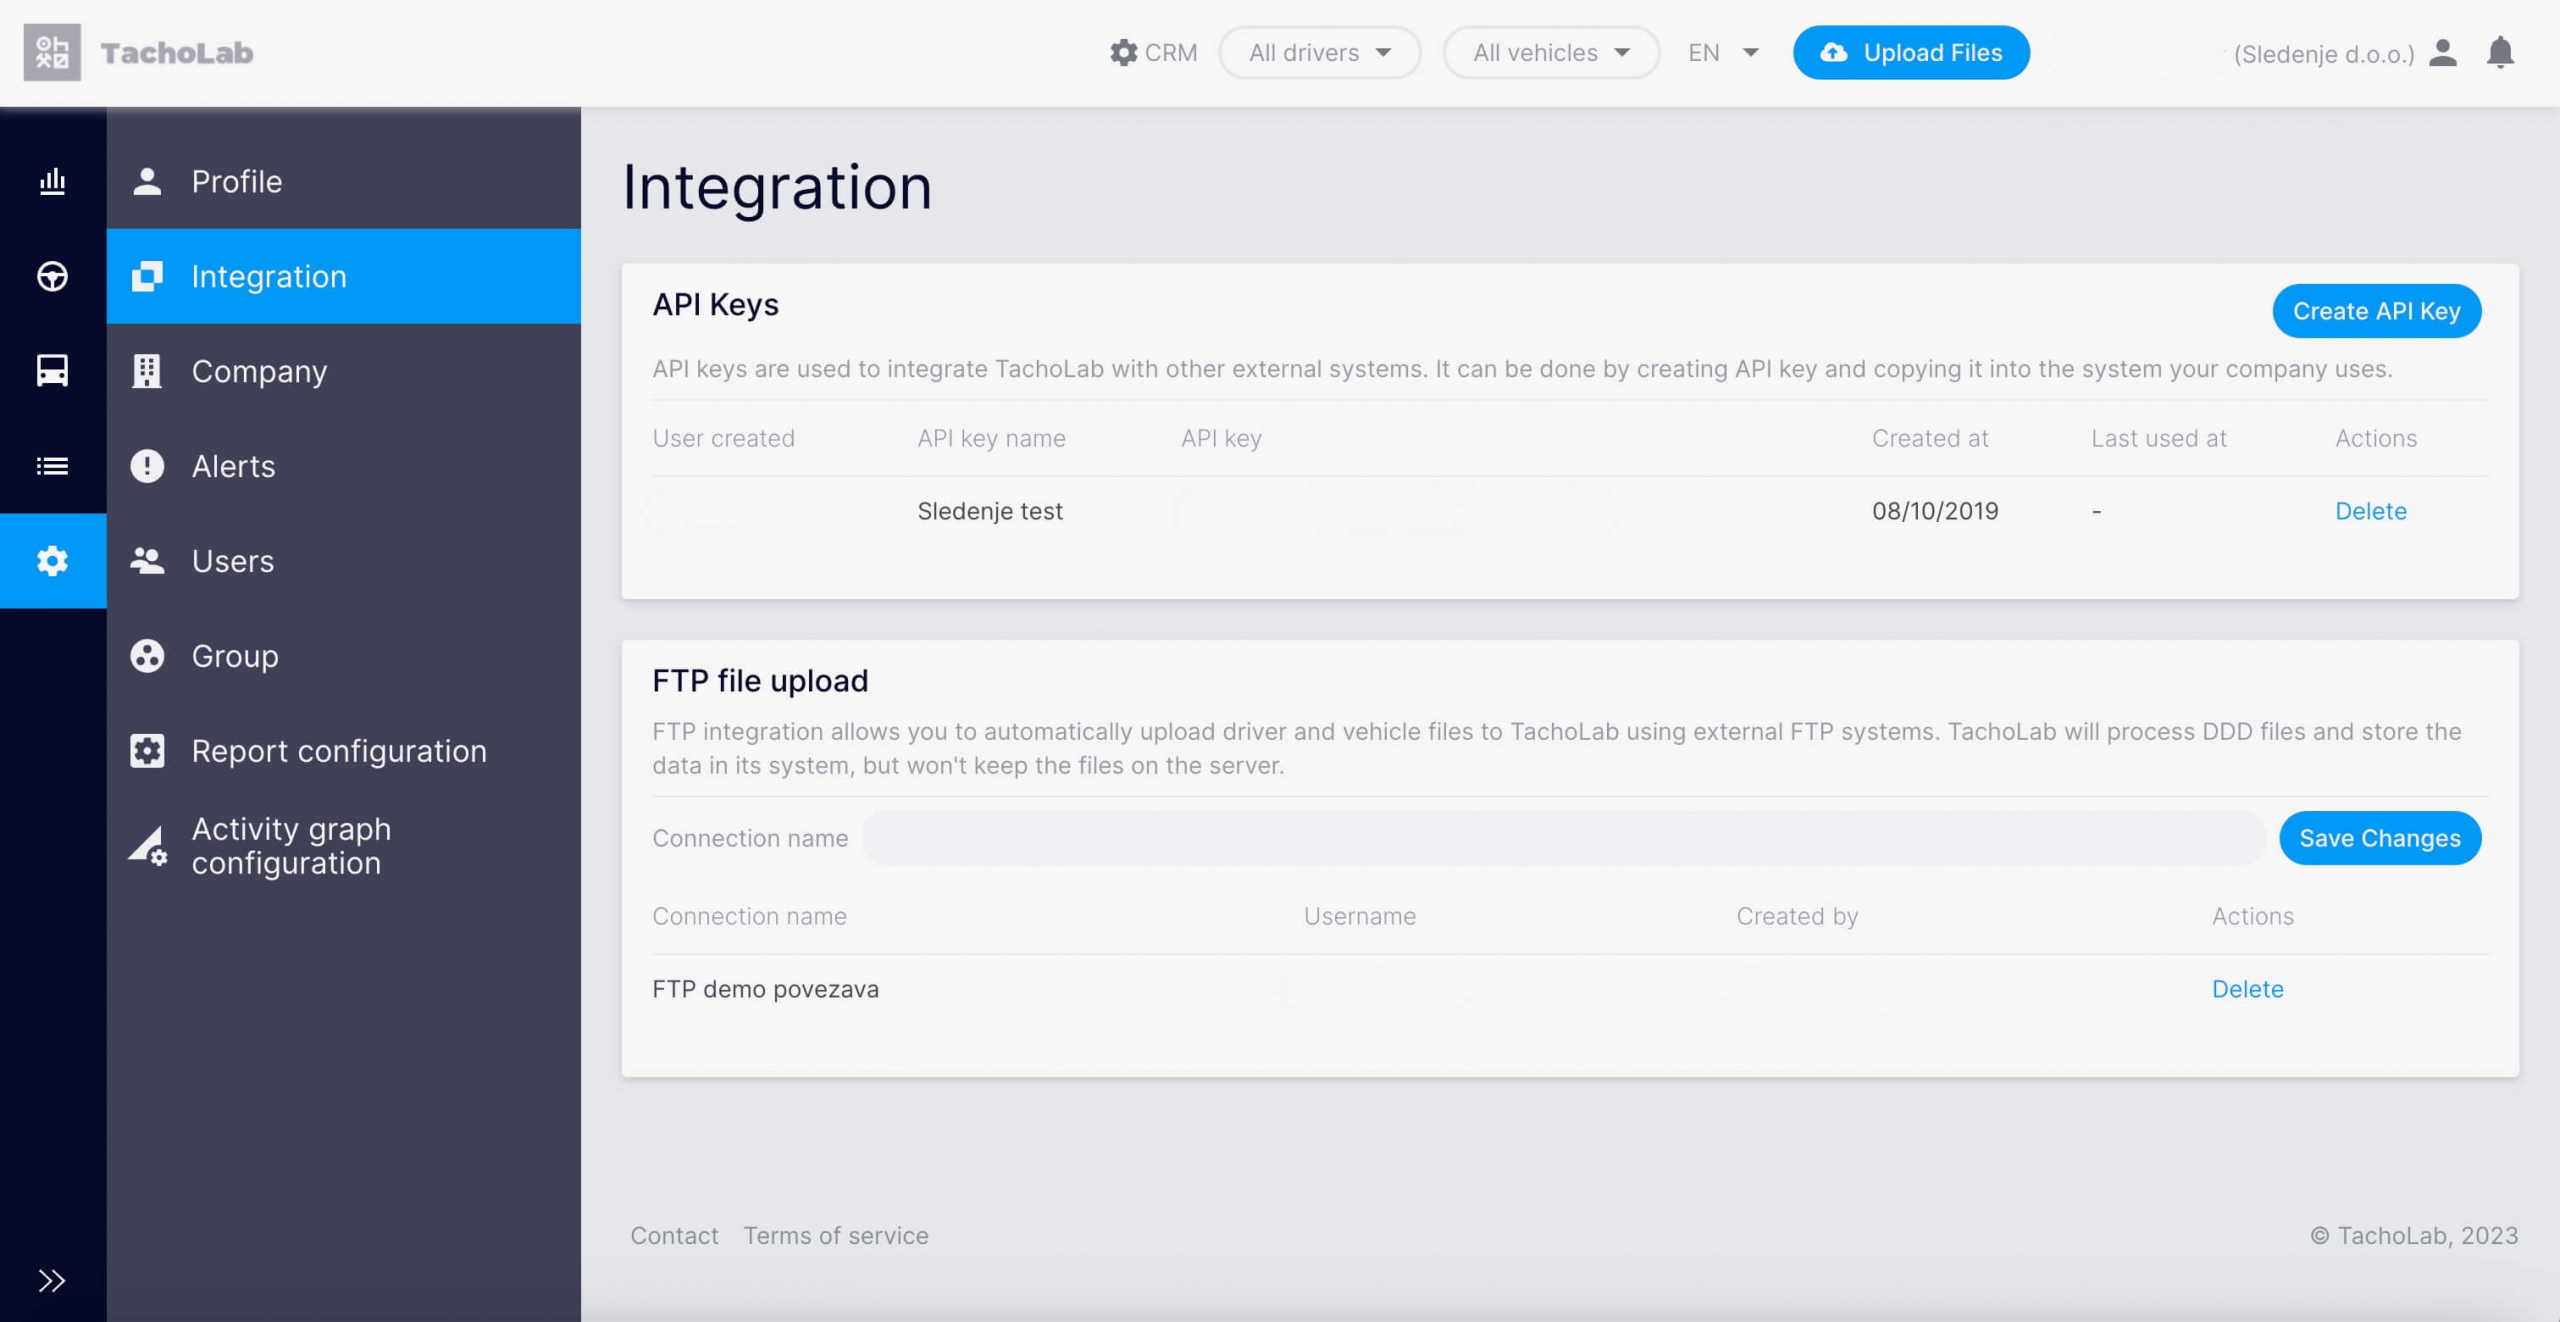This screenshot has height=1322, width=2560.
Task: Click the Activity graph configuration icon
Action: tap(148, 846)
